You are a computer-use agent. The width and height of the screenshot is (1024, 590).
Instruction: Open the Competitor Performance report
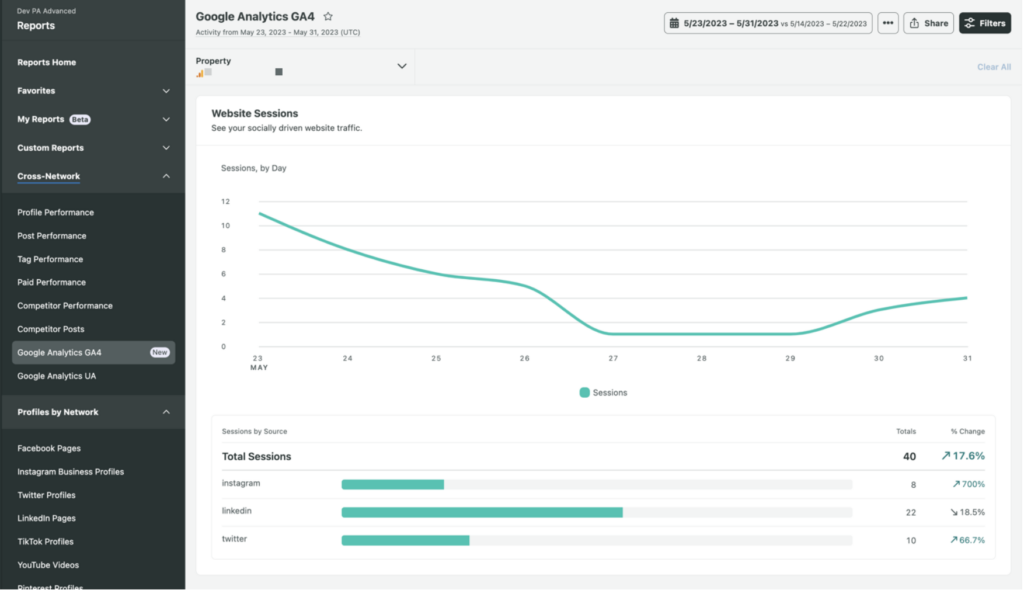(x=63, y=305)
